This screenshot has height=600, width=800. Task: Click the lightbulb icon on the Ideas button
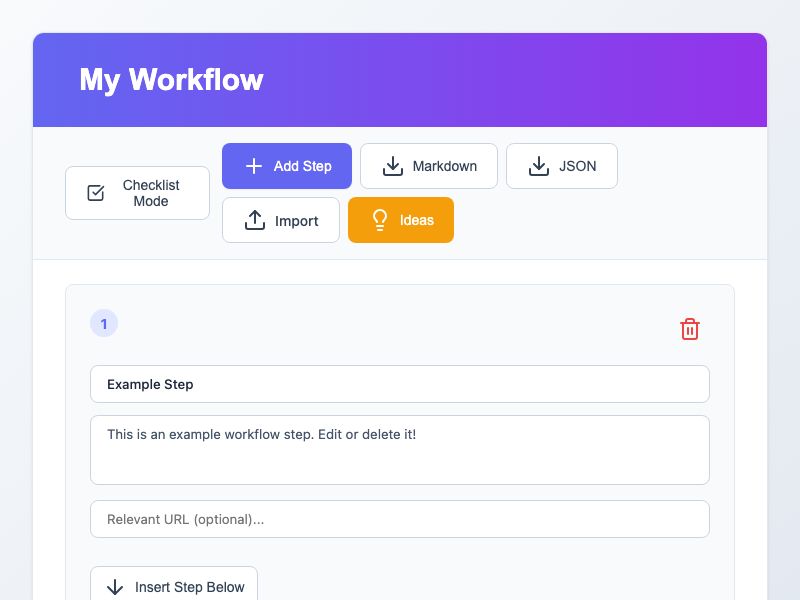380,220
